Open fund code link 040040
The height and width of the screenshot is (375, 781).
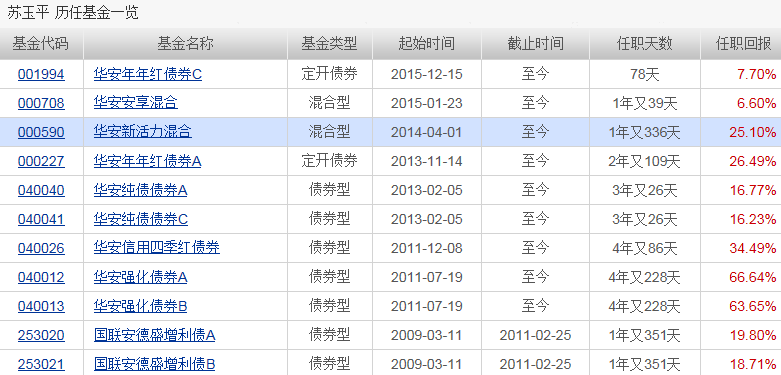pyautogui.click(x=41, y=190)
